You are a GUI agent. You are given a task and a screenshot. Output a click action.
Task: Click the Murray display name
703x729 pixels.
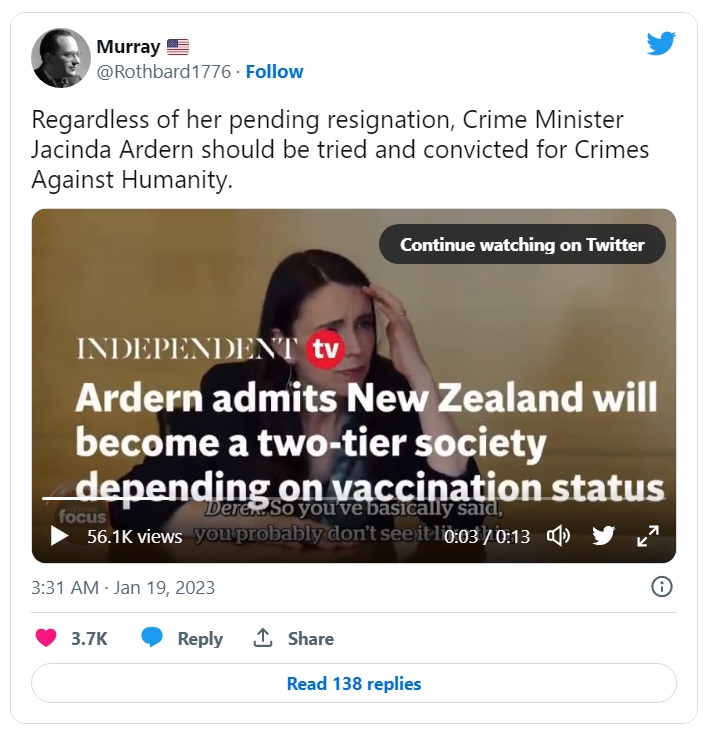[x=128, y=47]
